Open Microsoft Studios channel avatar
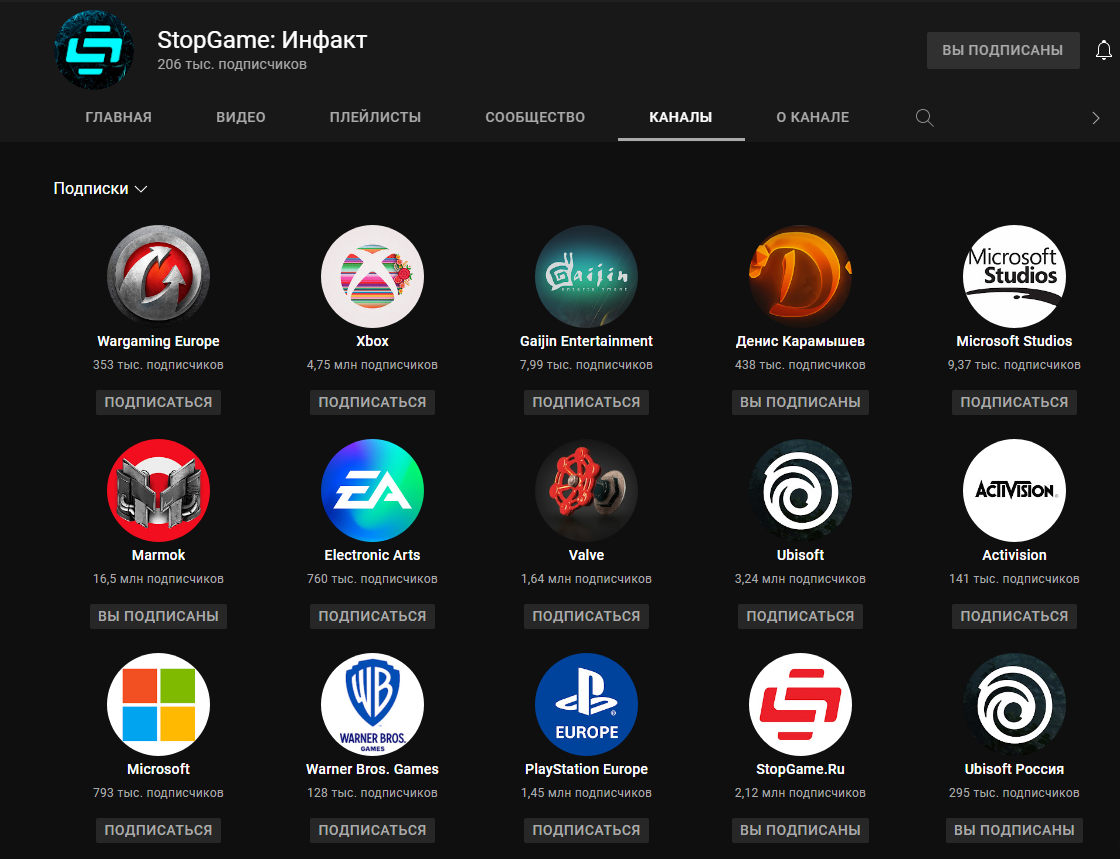The height and width of the screenshot is (859, 1120). 1014,276
